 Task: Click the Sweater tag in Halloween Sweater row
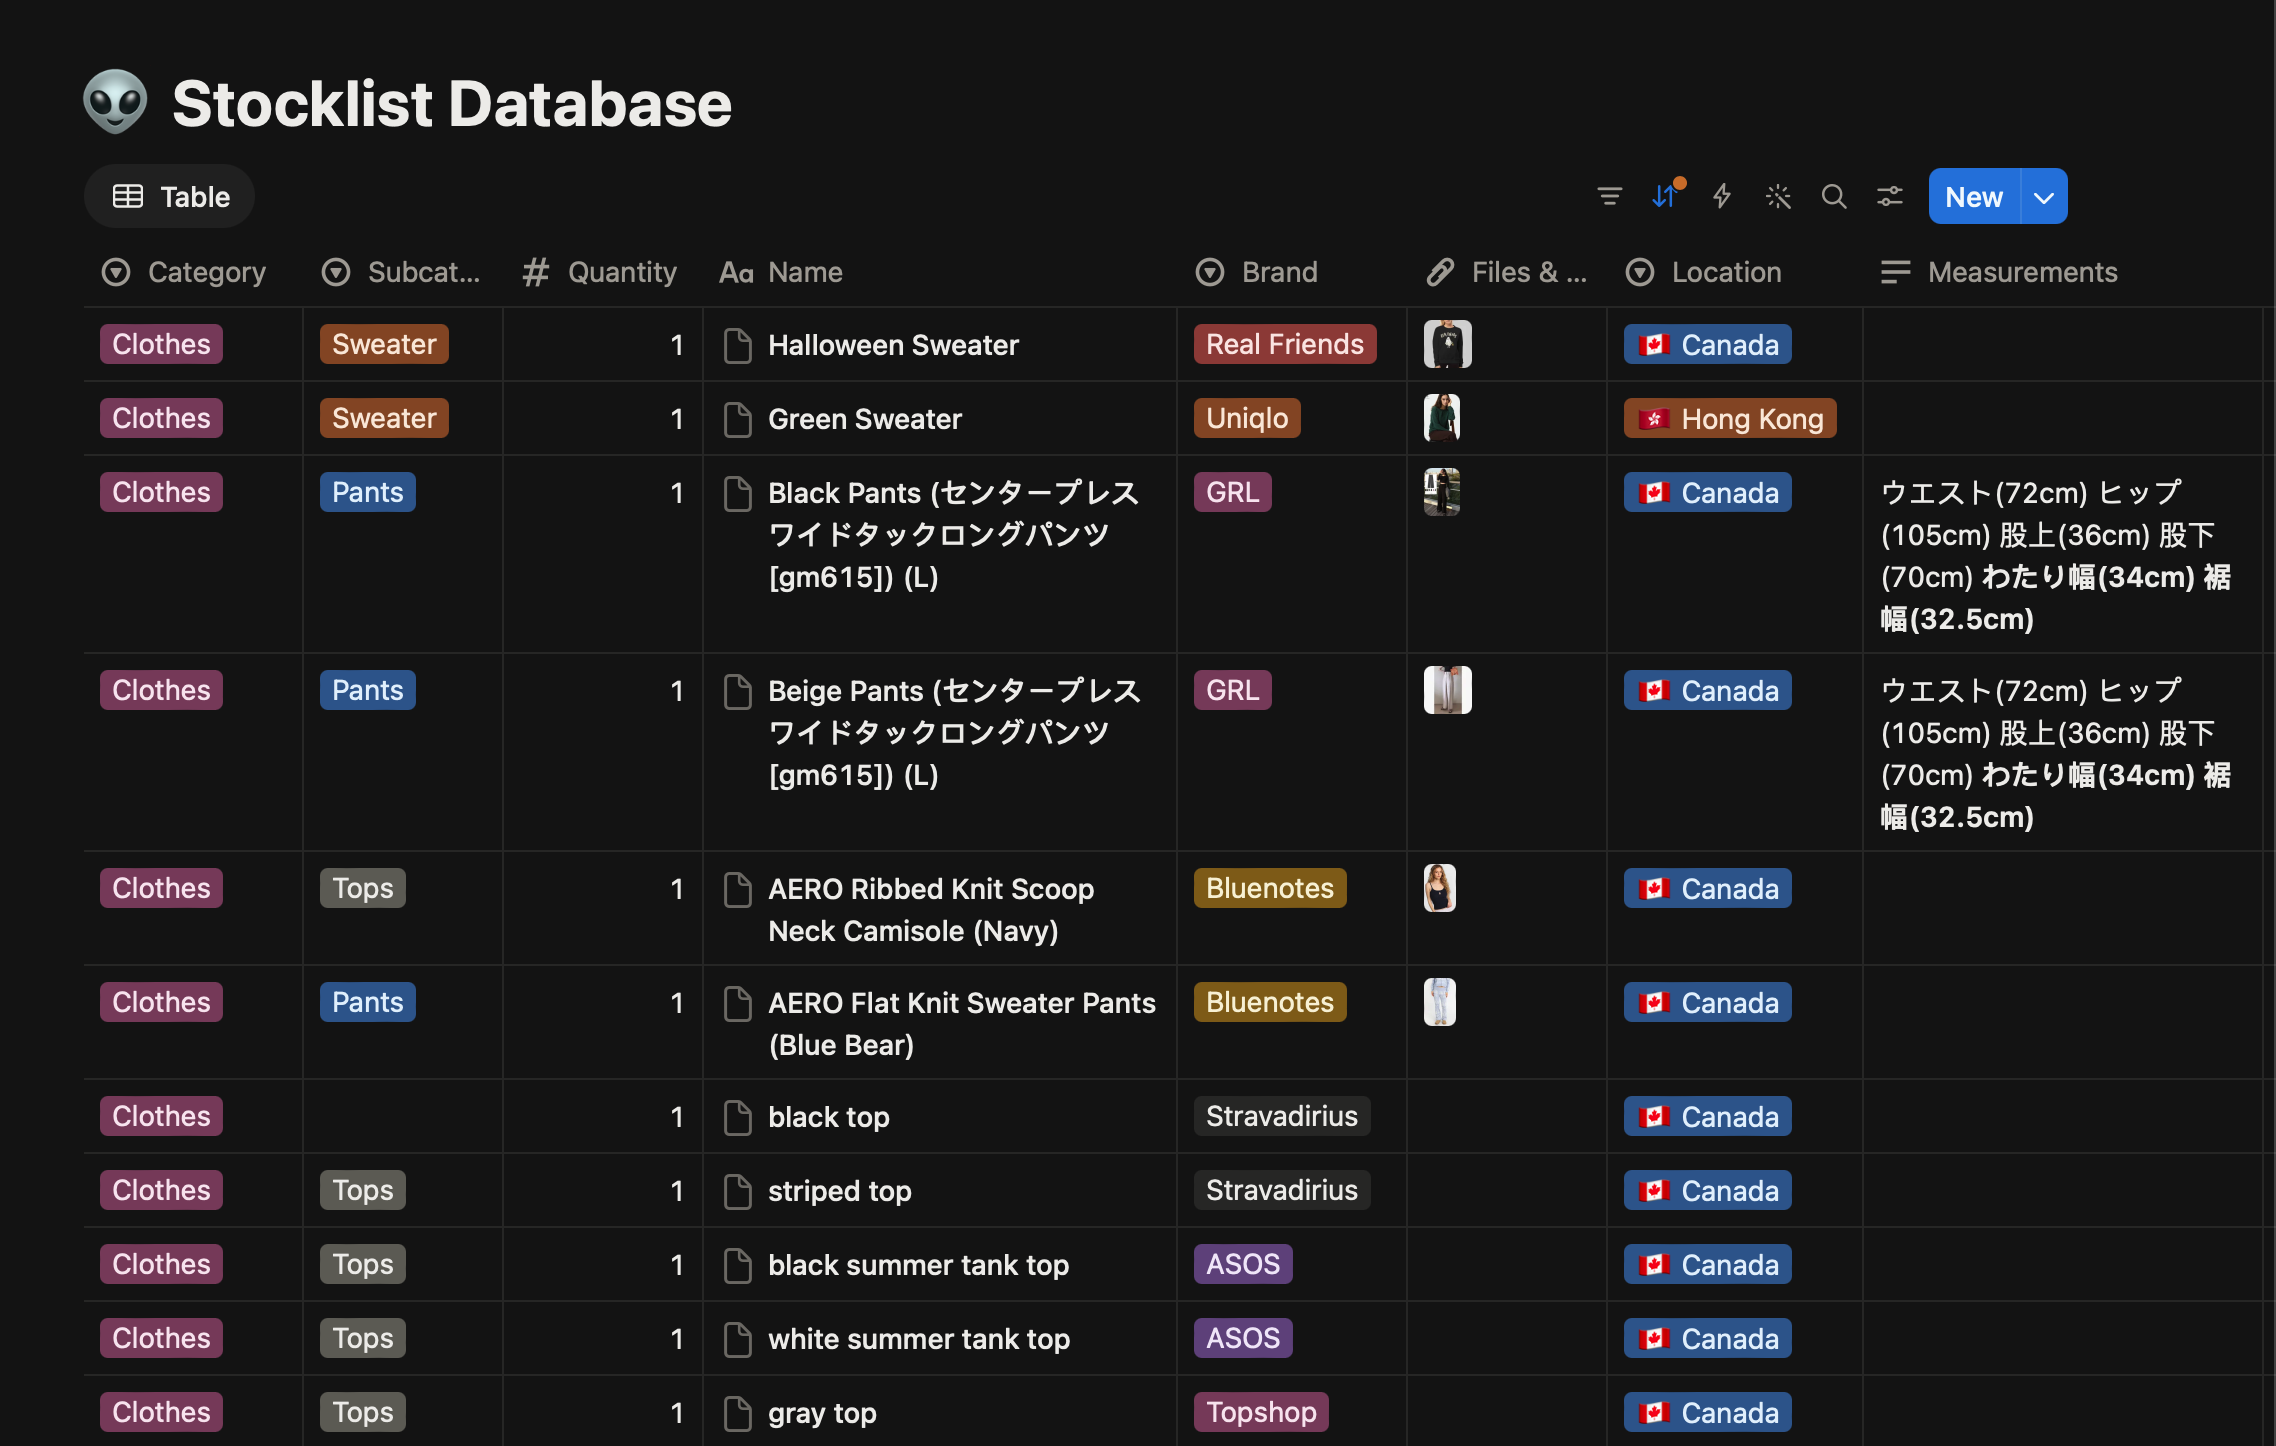click(x=384, y=344)
